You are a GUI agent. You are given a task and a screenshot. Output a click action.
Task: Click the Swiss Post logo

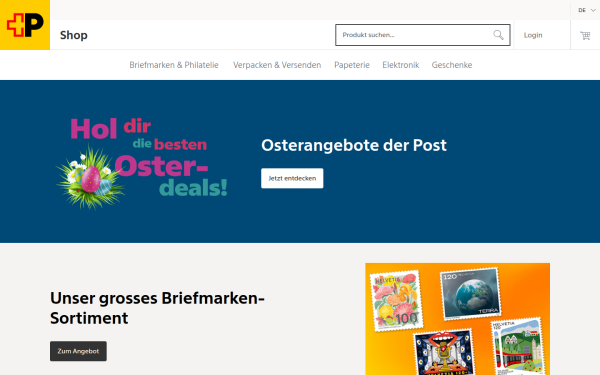(25, 25)
